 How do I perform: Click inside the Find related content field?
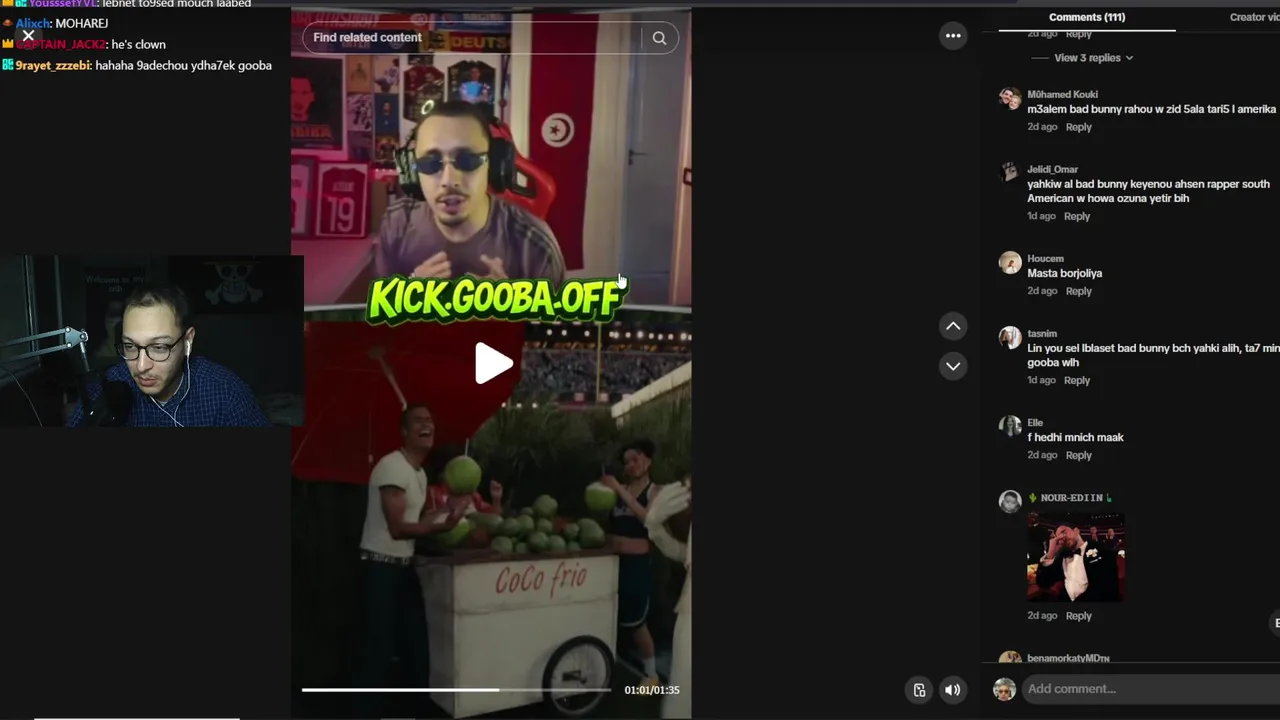[x=472, y=38]
